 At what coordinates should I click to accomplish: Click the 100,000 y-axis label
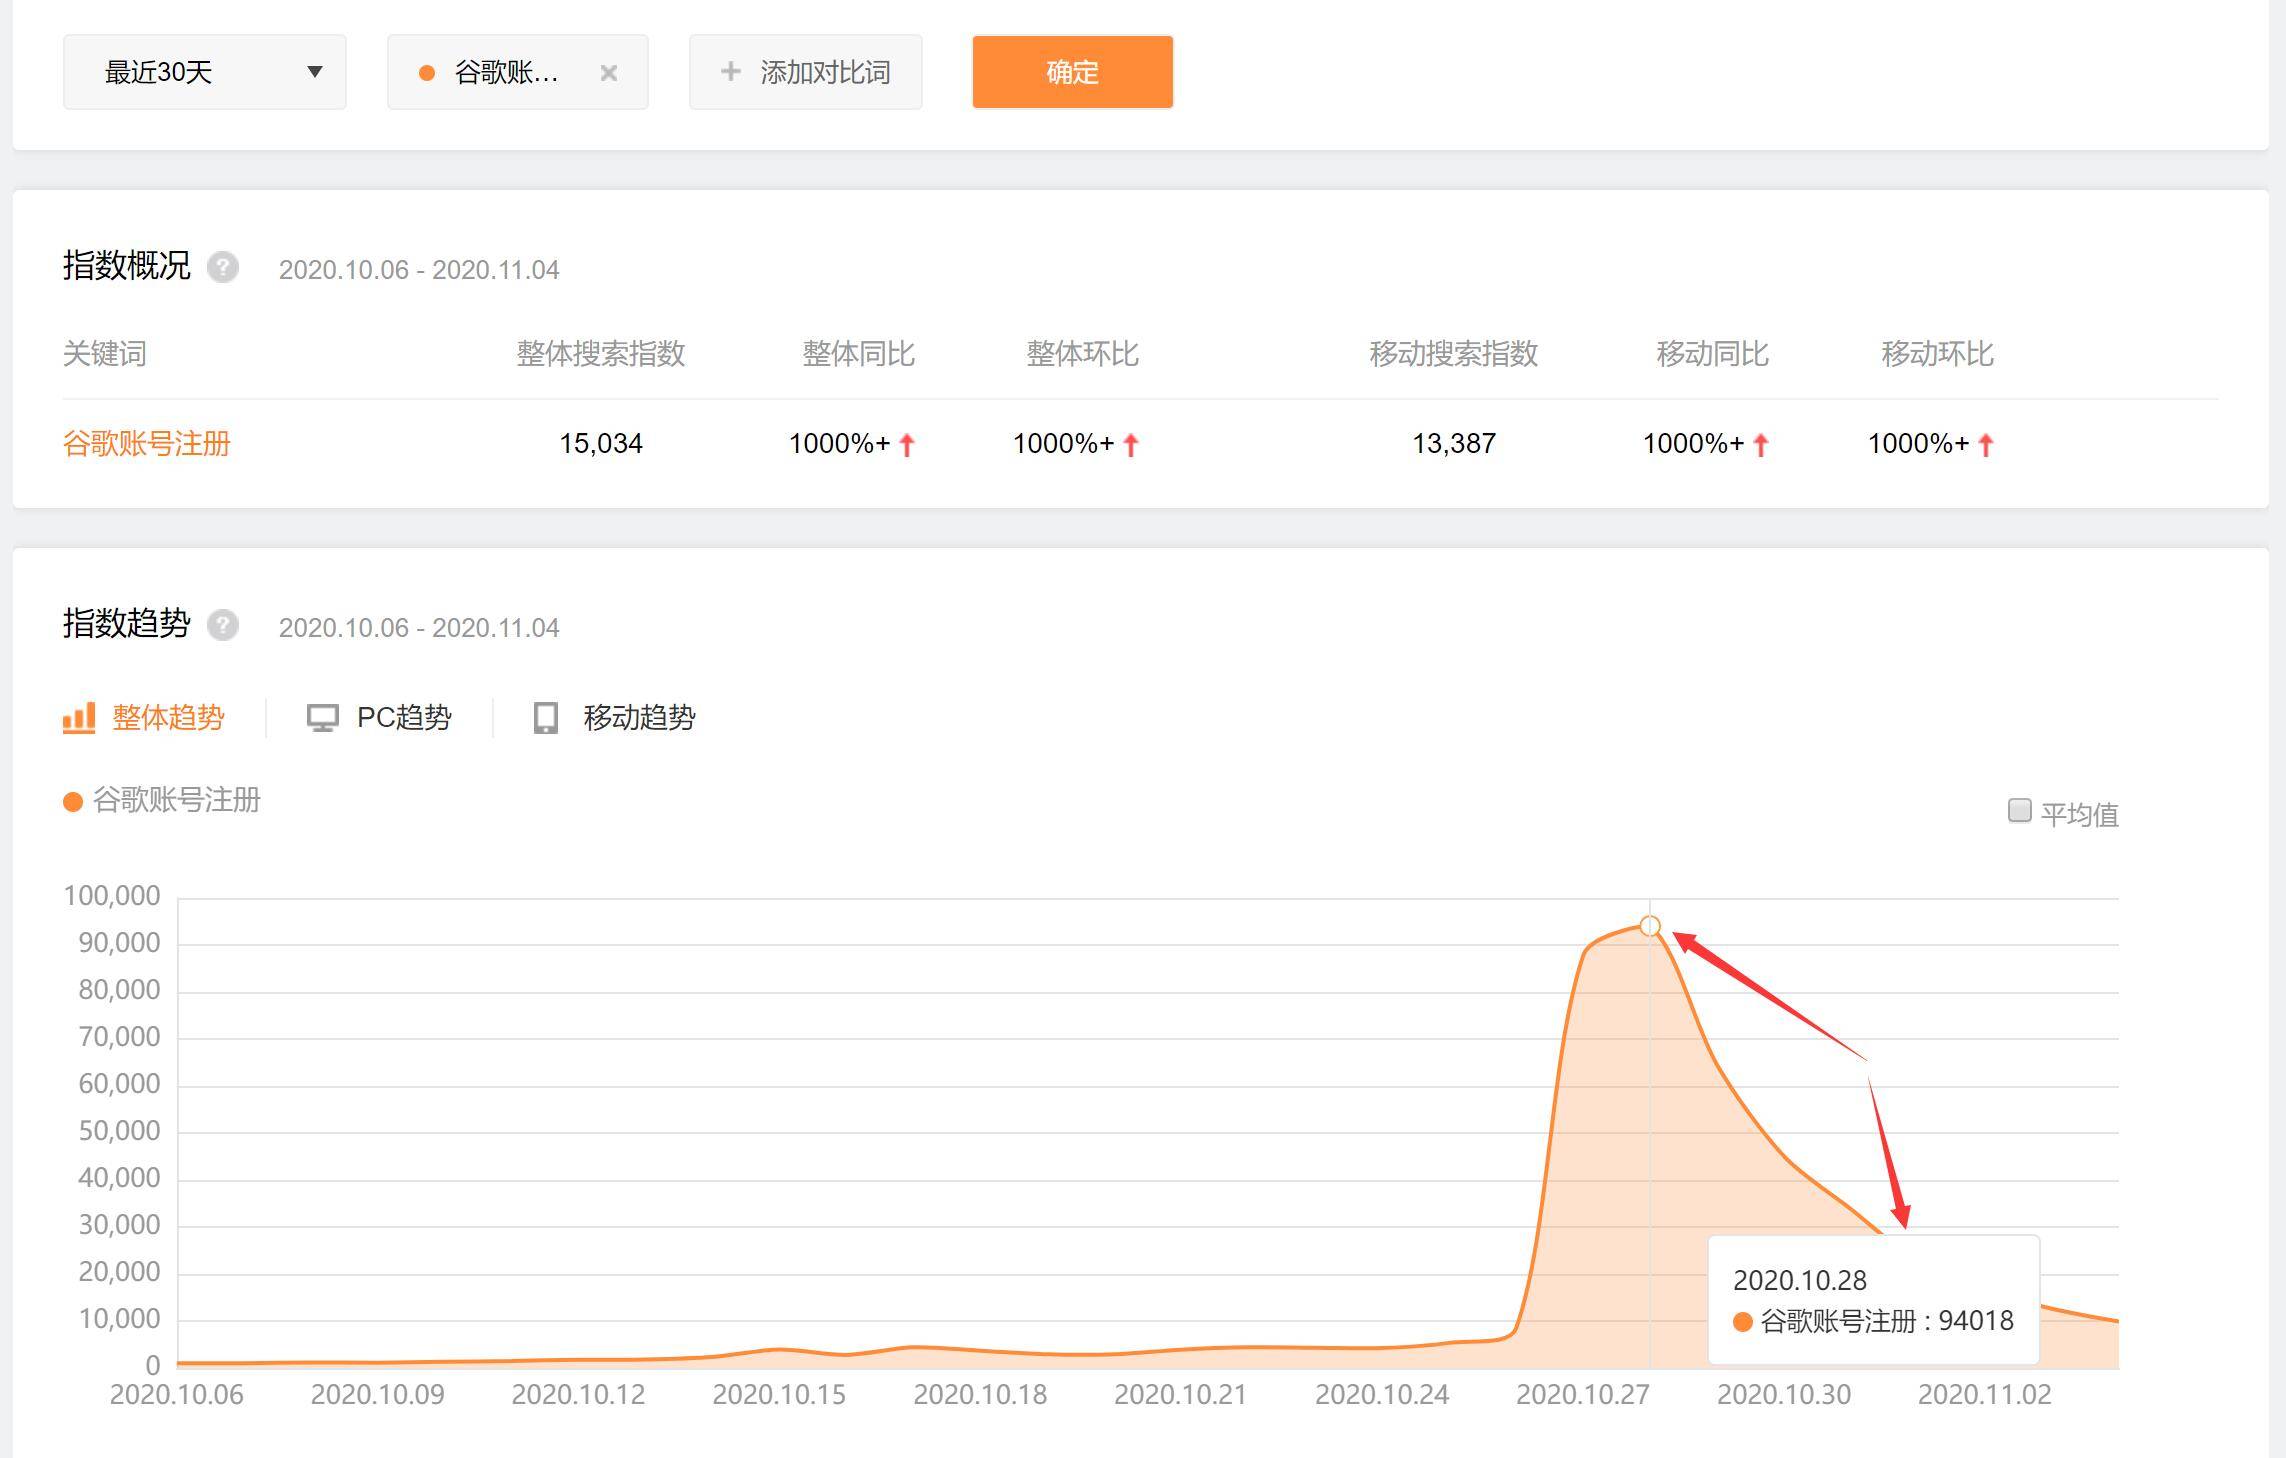pos(112,896)
